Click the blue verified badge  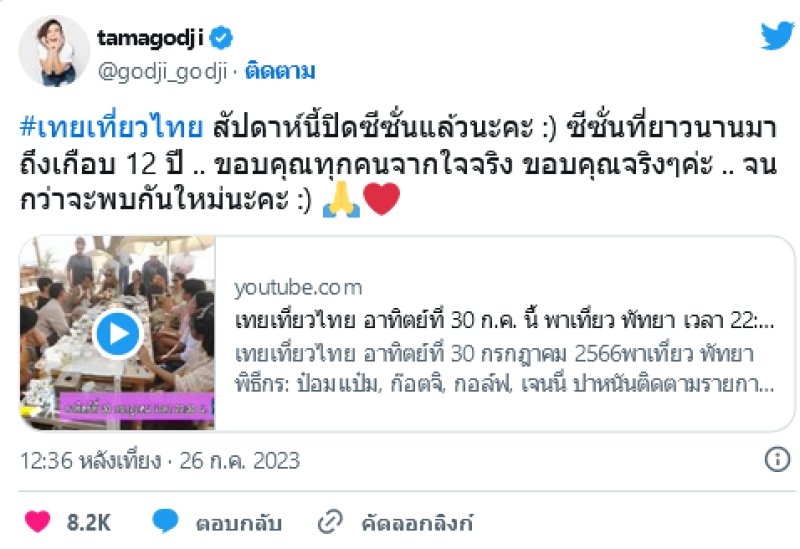point(221,38)
